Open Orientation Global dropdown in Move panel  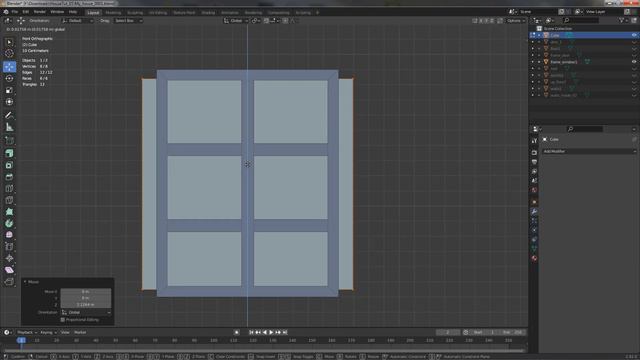click(86, 312)
